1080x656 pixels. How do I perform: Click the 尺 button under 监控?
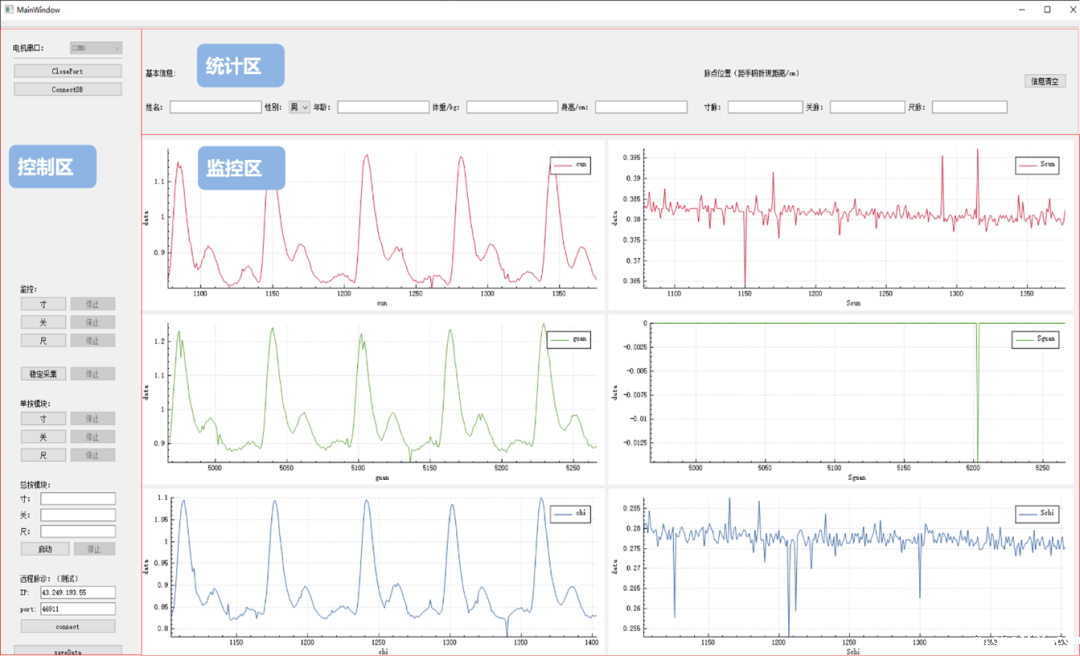[x=43, y=341]
